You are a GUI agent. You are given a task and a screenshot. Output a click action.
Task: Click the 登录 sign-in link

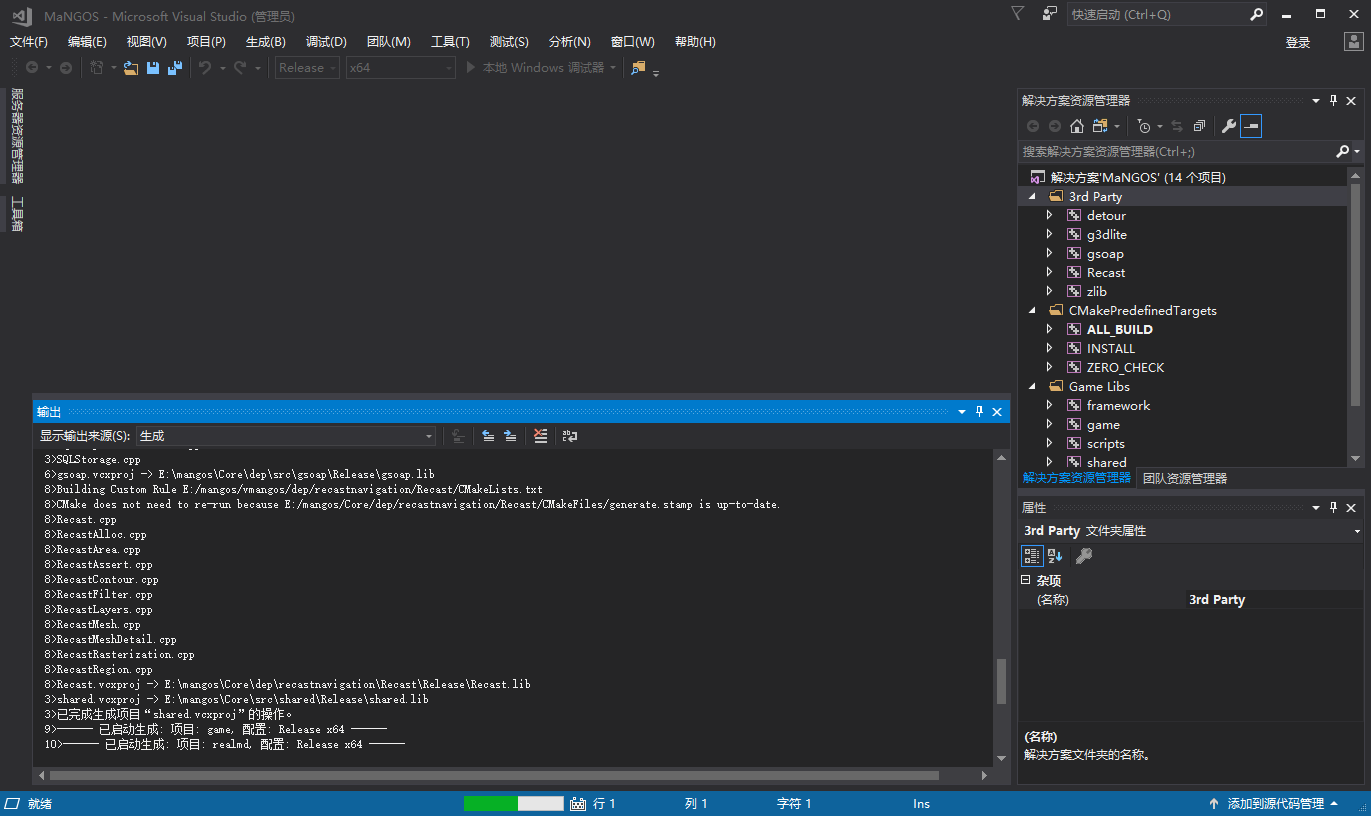(x=1298, y=42)
